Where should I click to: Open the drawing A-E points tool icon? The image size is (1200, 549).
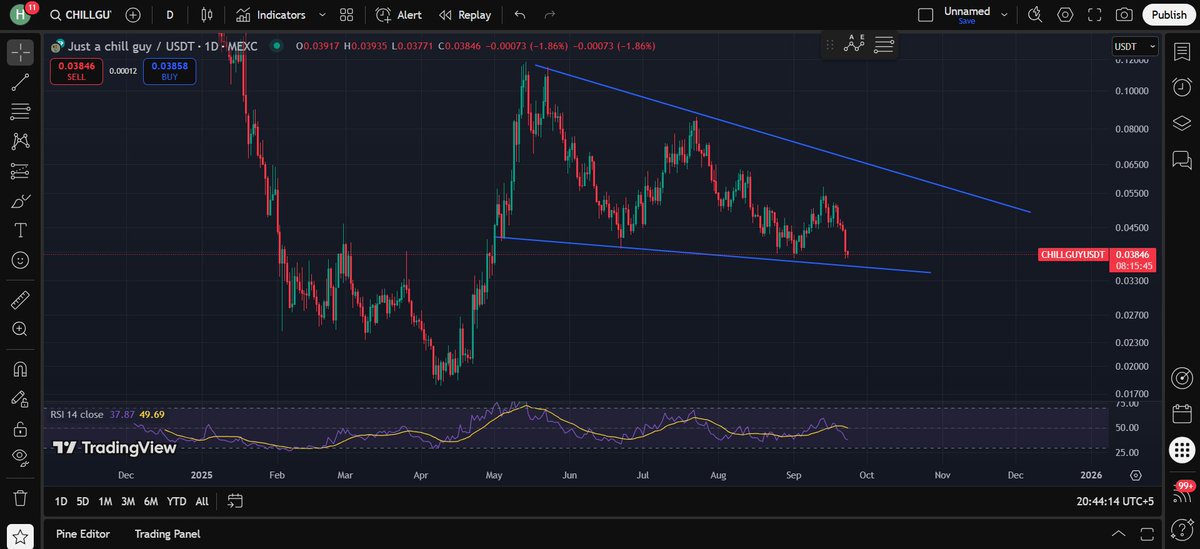[x=854, y=44]
